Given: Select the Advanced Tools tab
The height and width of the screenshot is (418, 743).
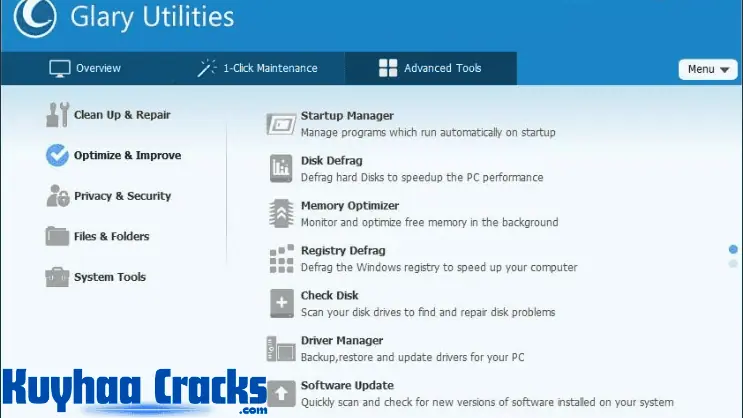Looking at the screenshot, I should tap(430, 68).
